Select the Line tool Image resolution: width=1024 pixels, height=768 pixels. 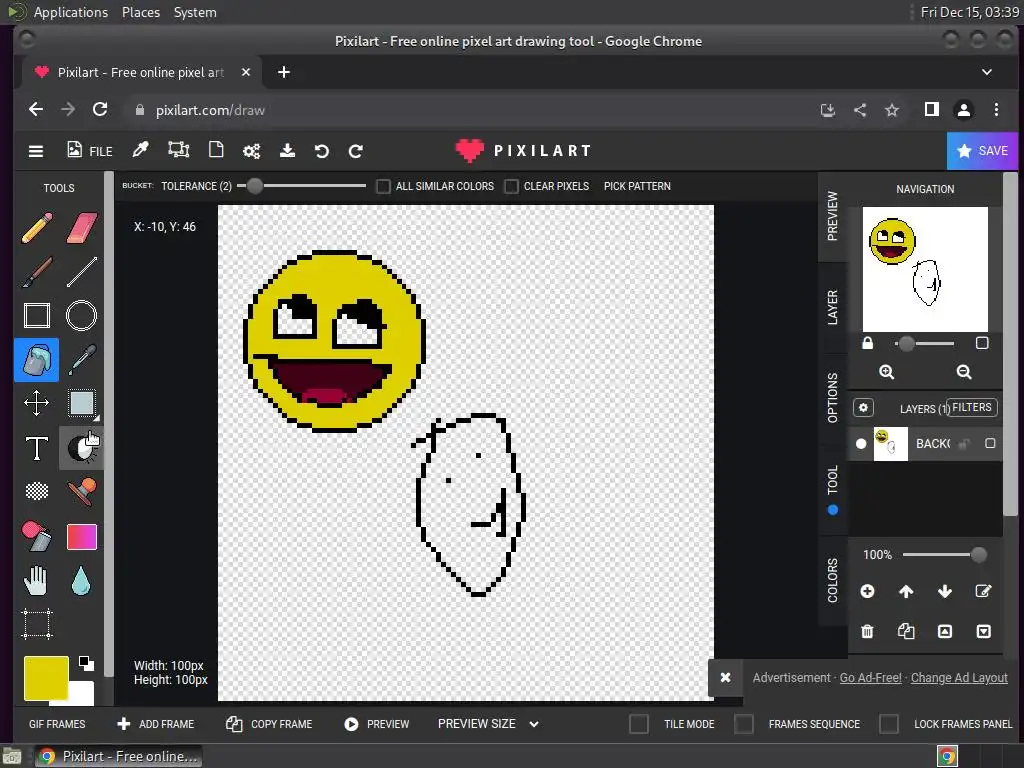(x=82, y=272)
